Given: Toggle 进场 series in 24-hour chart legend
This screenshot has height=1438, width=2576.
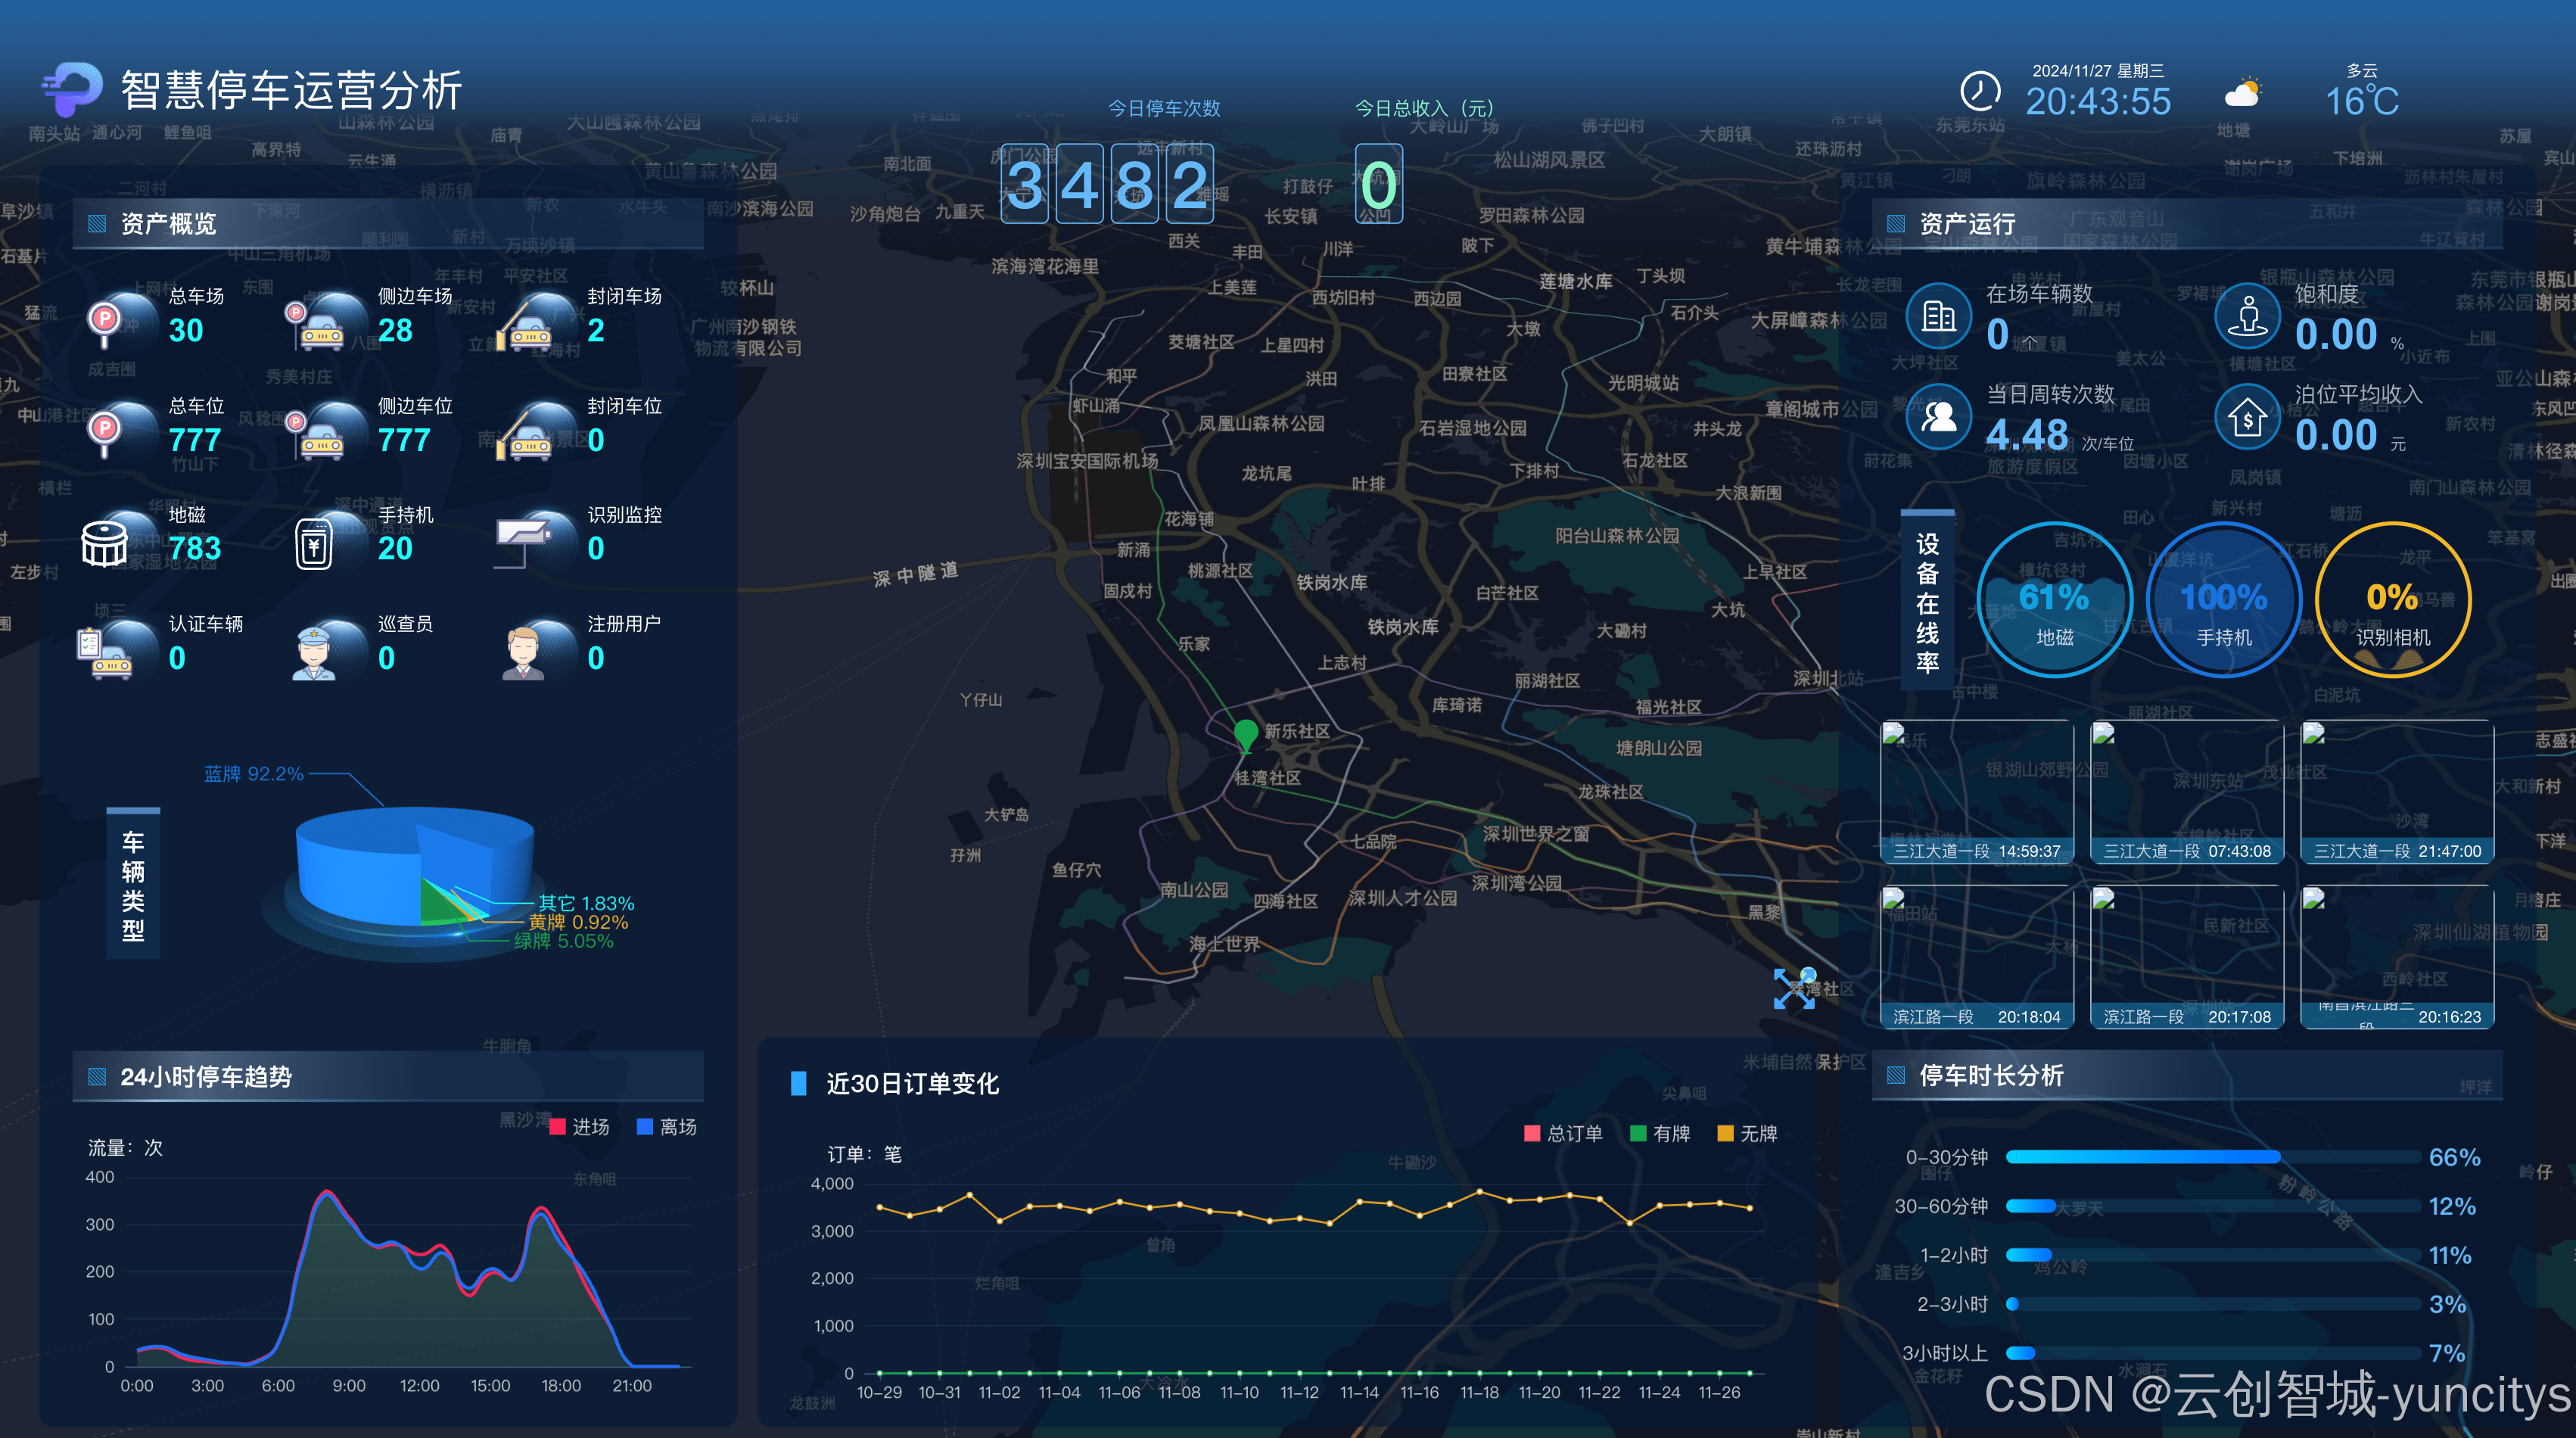Looking at the screenshot, I should tap(580, 1127).
